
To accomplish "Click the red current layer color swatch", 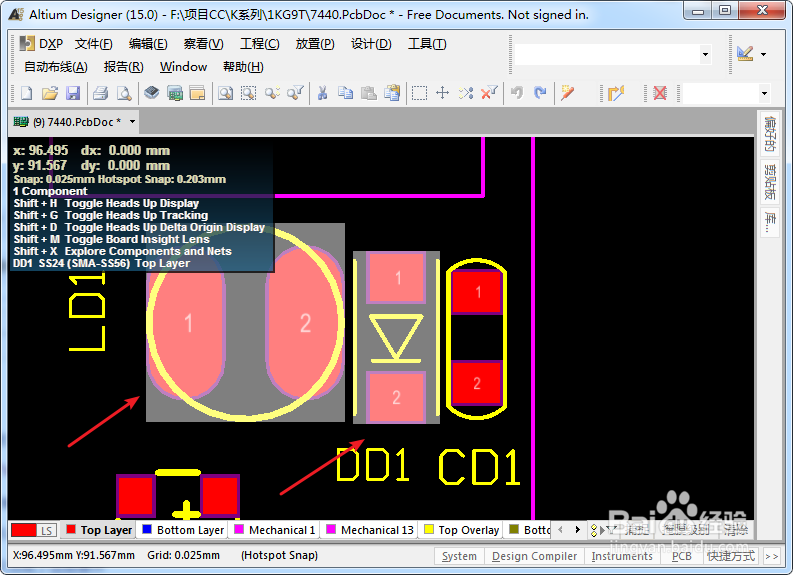I will tap(23, 530).
